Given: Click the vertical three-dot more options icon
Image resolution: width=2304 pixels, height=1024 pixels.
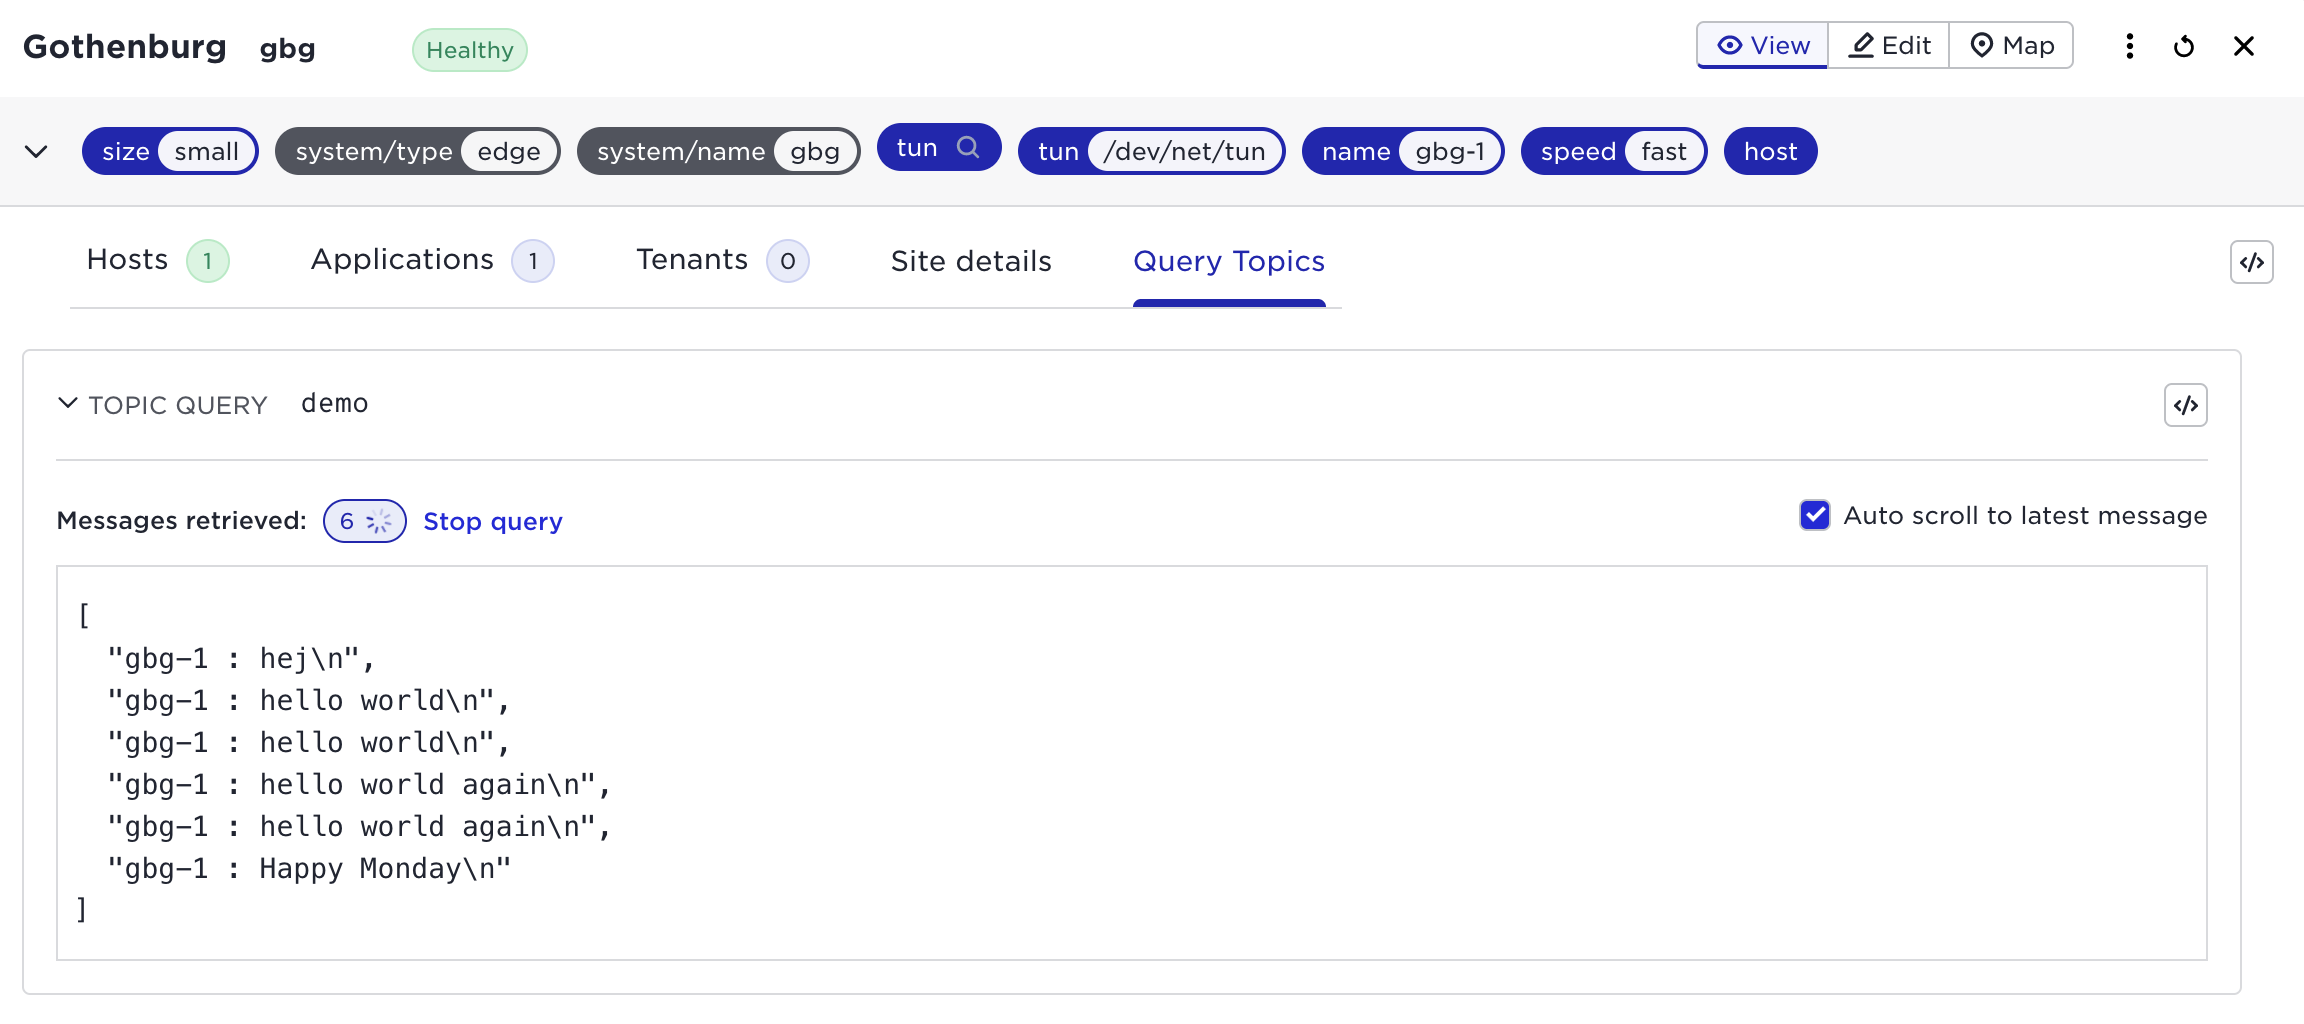Looking at the screenshot, I should (2130, 46).
